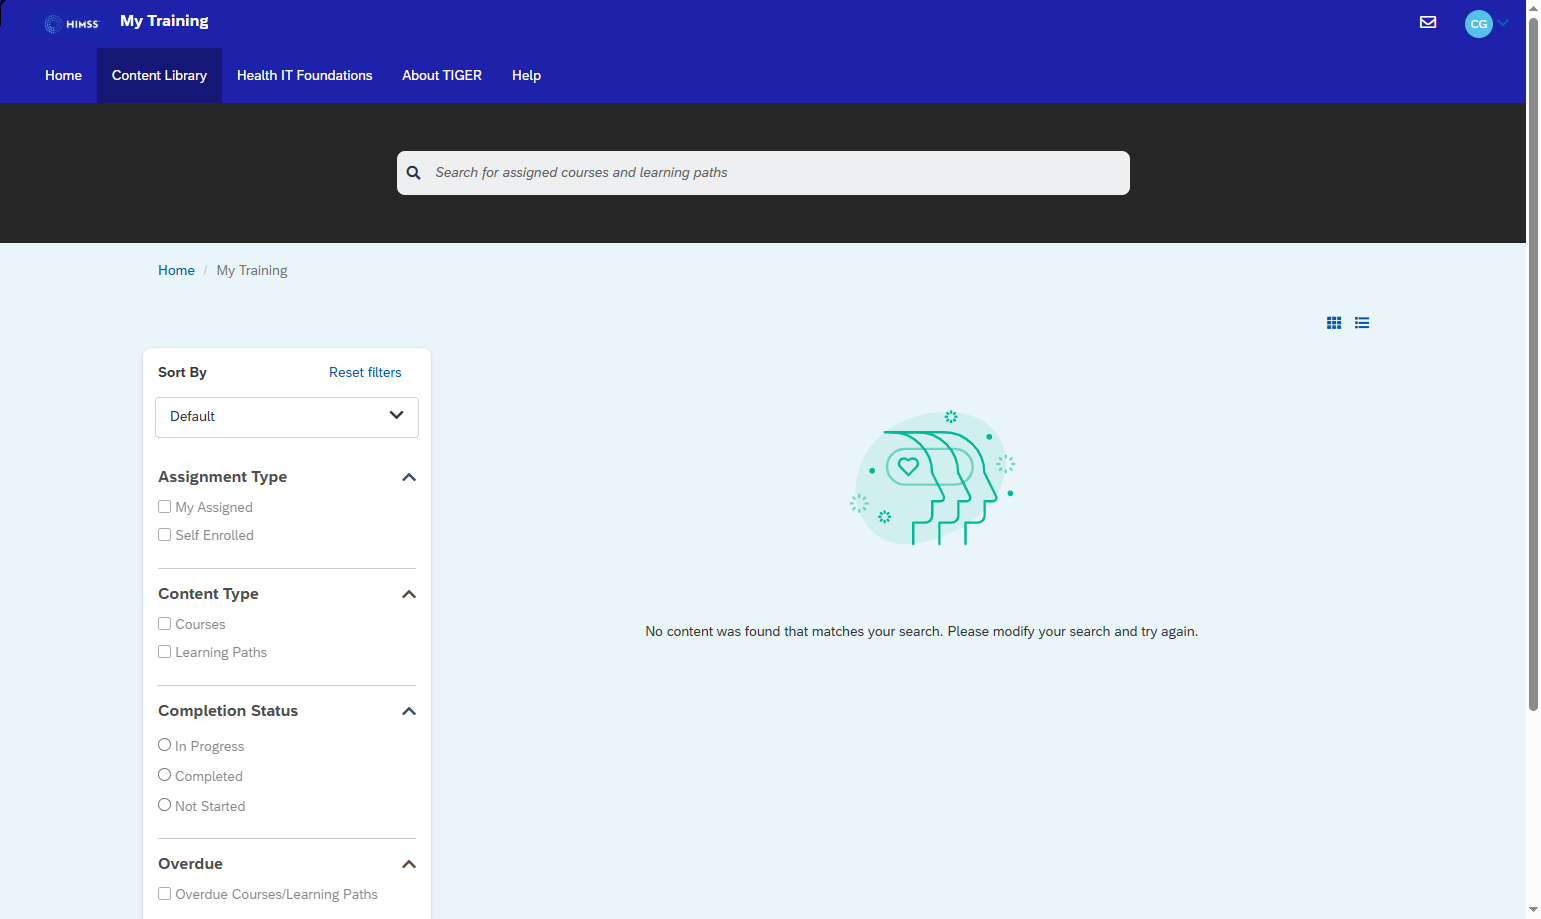Collapse the Content Type section

[409, 594]
